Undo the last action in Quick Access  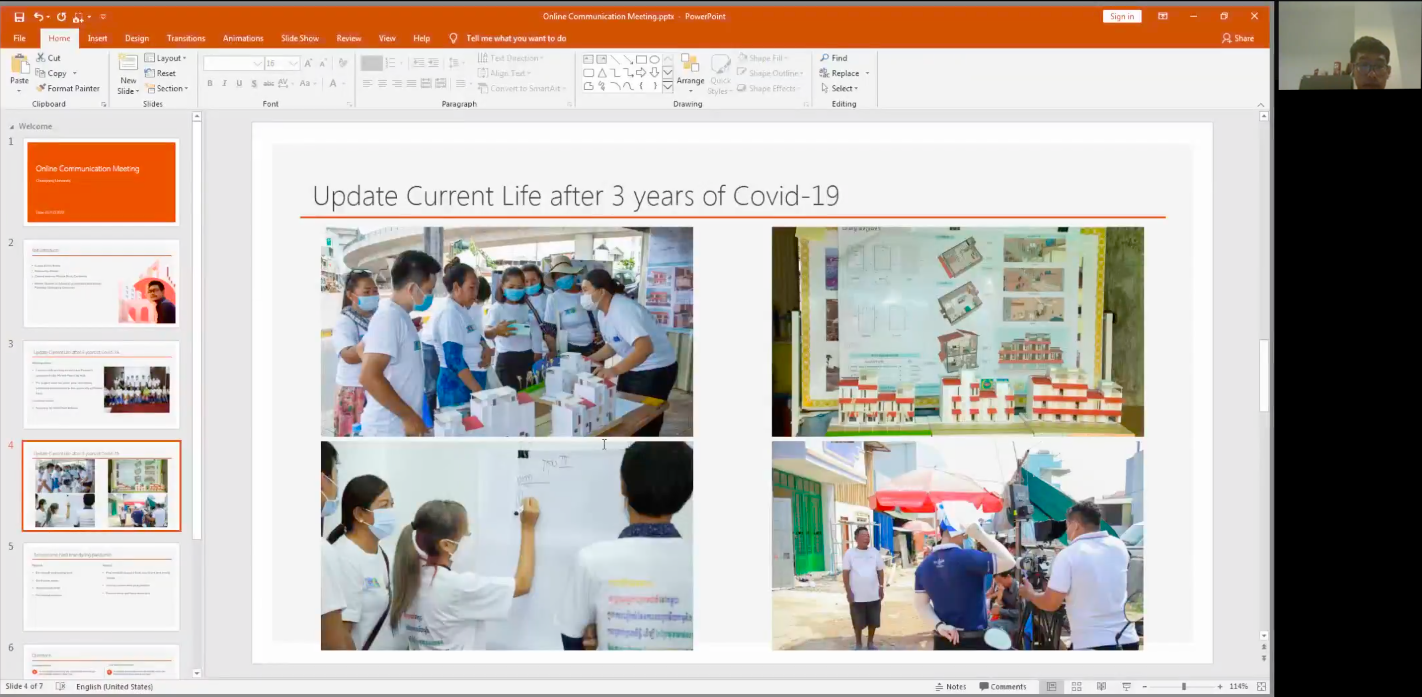click(38, 16)
